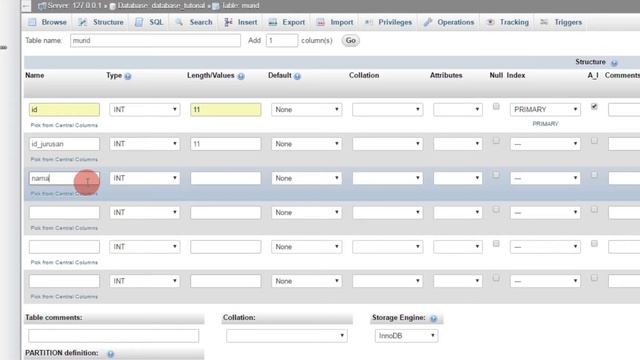Open Type dropdown for id row
Viewport: 640px width, 360px height.
[145, 109]
